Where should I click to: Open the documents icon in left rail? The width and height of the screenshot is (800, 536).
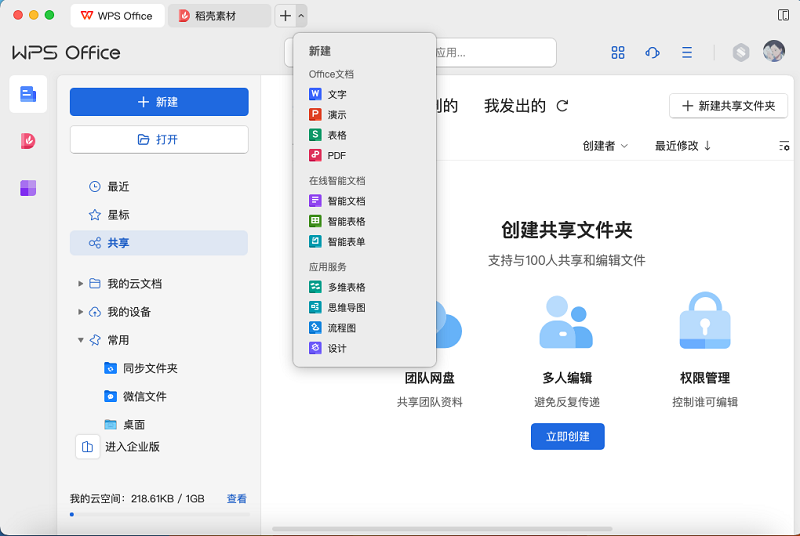[28, 94]
